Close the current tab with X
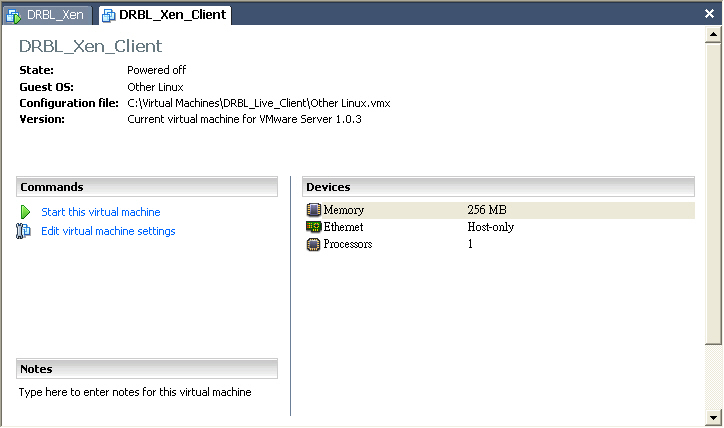 tap(709, 13)
